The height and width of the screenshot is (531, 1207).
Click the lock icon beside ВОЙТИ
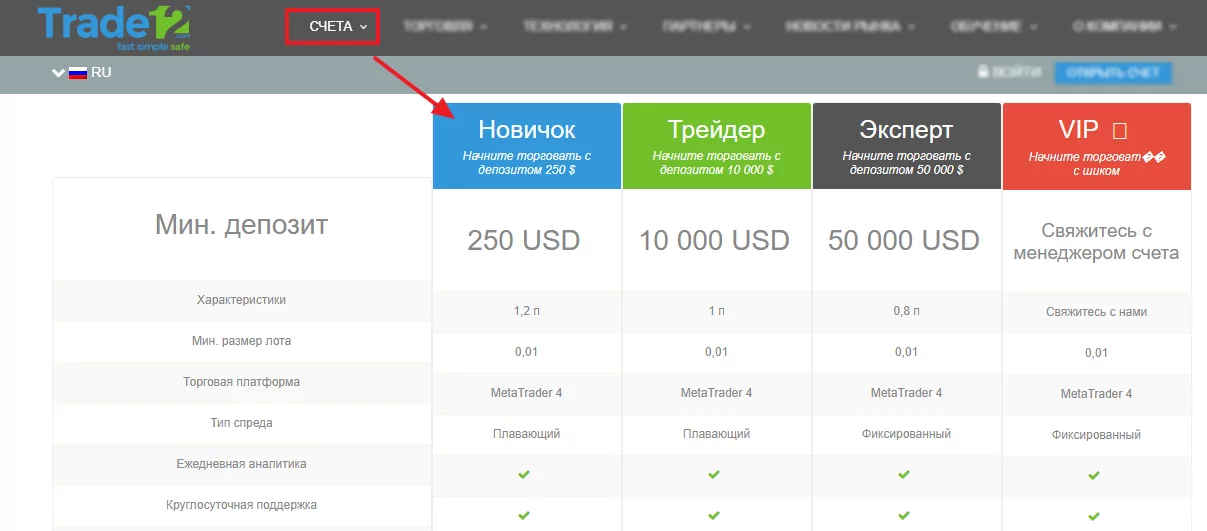[983, 72]
